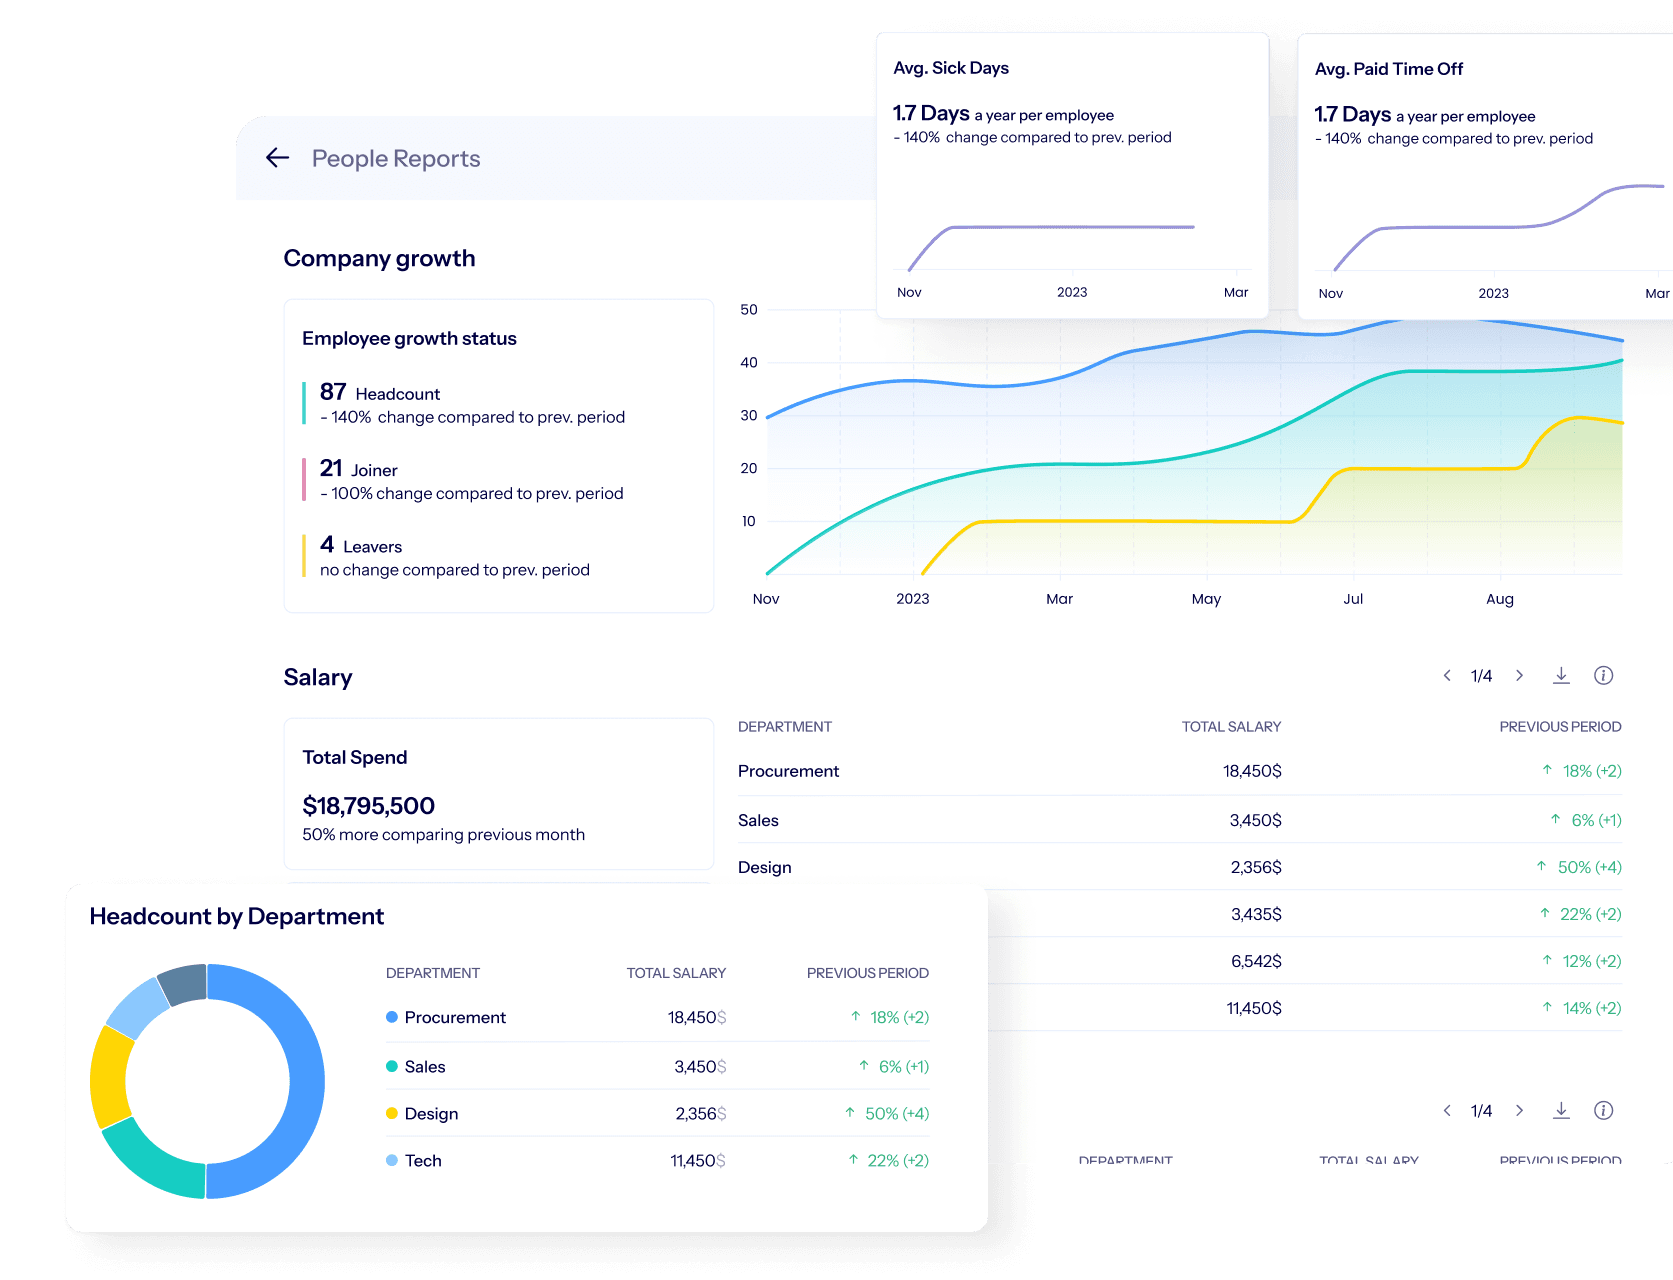Click blue Procurement legend dot
The width and height of the screenshot is (1673, 1280).
392,1017
